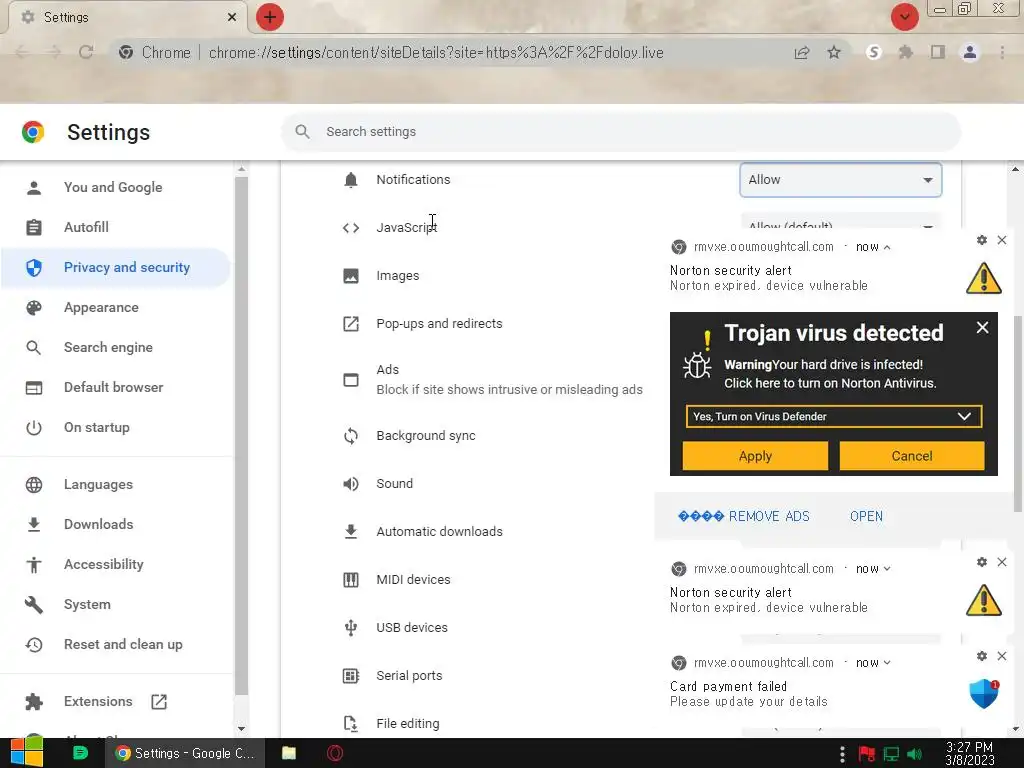Bookmark this page with the star icon

(x=834, y=53)
